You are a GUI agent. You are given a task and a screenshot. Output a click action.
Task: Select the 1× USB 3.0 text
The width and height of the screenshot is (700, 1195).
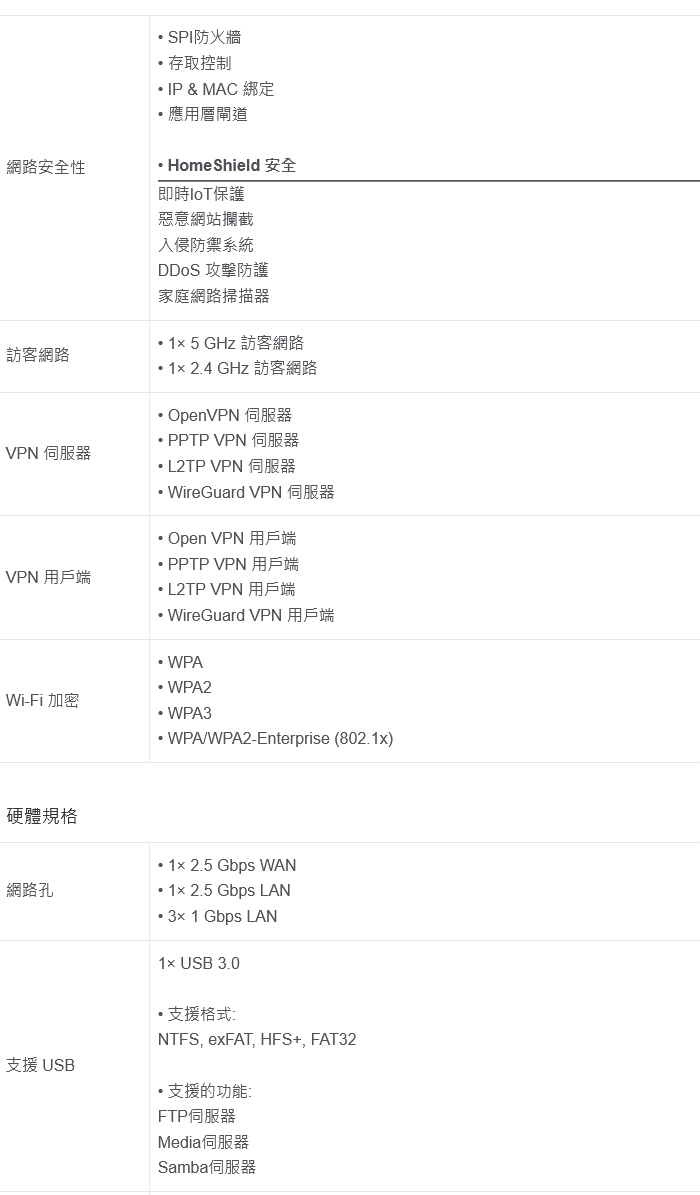[x=199, y=963]
